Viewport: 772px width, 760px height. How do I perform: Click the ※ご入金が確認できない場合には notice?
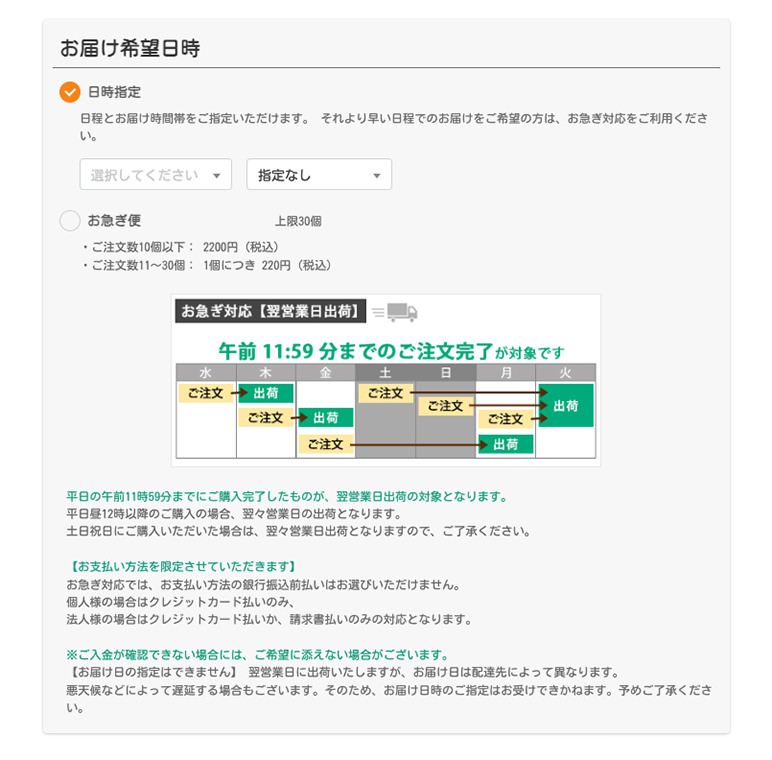(x=258, y=655)
